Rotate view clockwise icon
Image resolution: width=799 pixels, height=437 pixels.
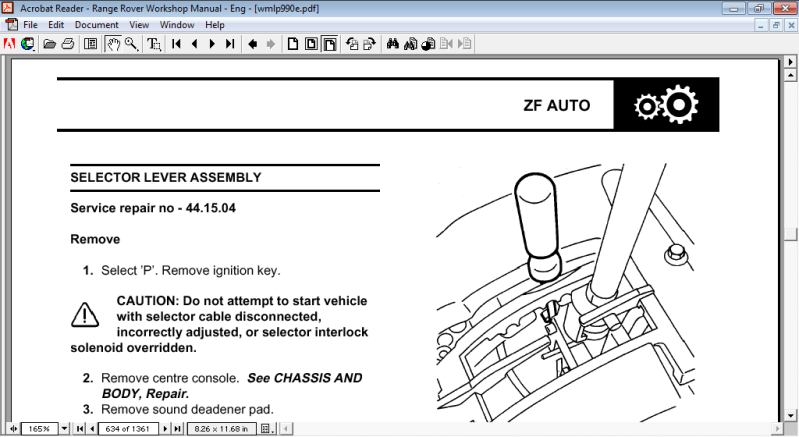click(x=369, y=44)
